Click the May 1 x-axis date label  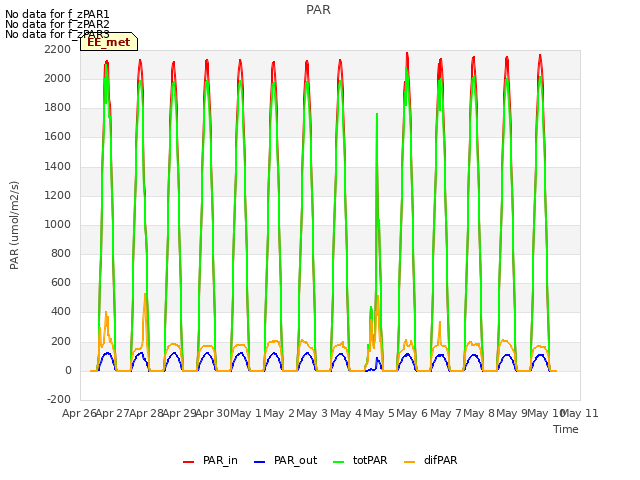point(246,413)
